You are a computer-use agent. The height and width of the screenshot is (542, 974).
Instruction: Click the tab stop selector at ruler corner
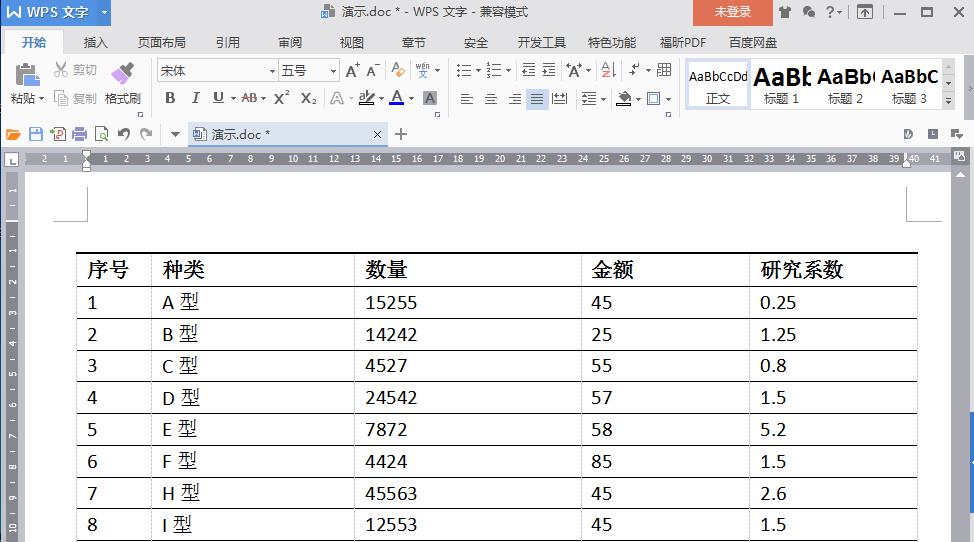pos(12,160)
